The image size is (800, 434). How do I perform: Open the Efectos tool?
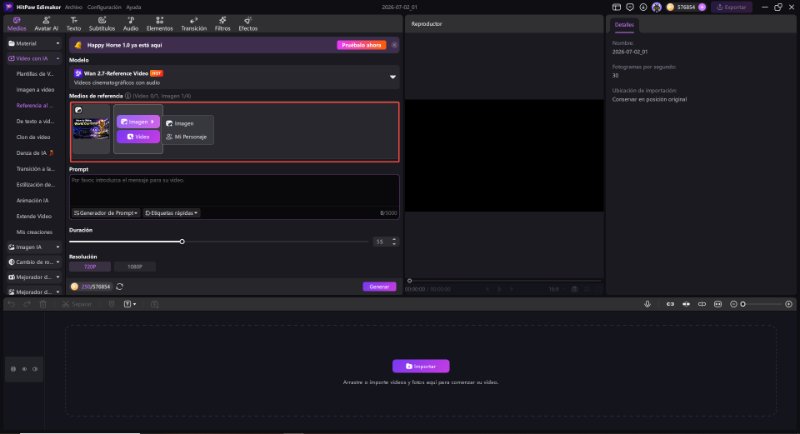[x=248, y=24]
